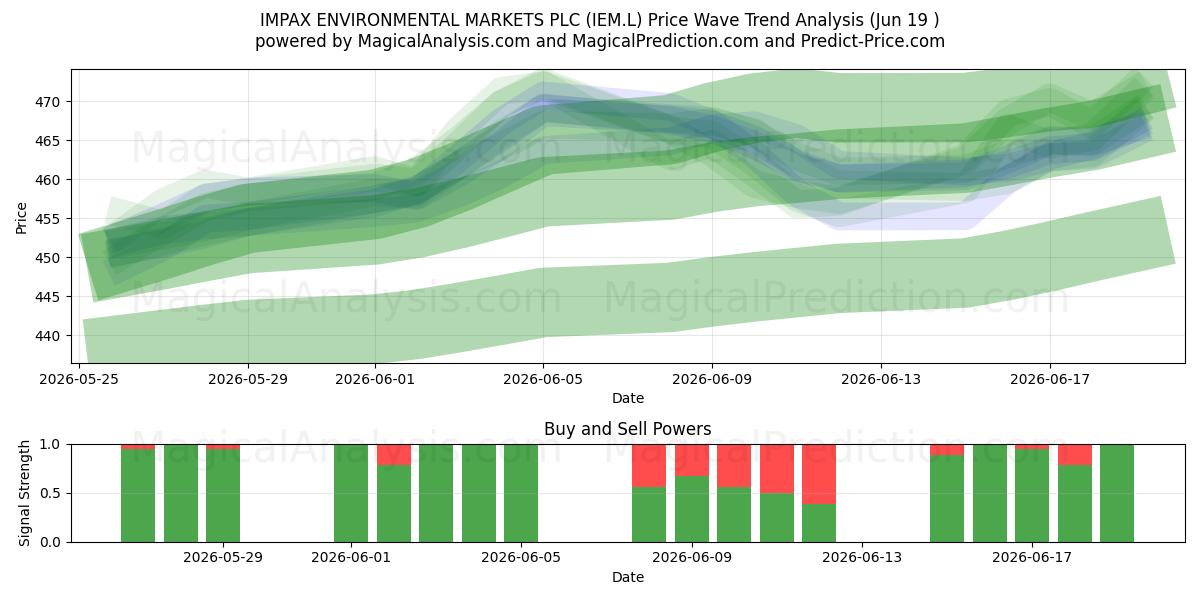Select the signal bar above the 2026-06-05 tick
This screenshot has width=1200, height=600.
(x=521, y=493)
